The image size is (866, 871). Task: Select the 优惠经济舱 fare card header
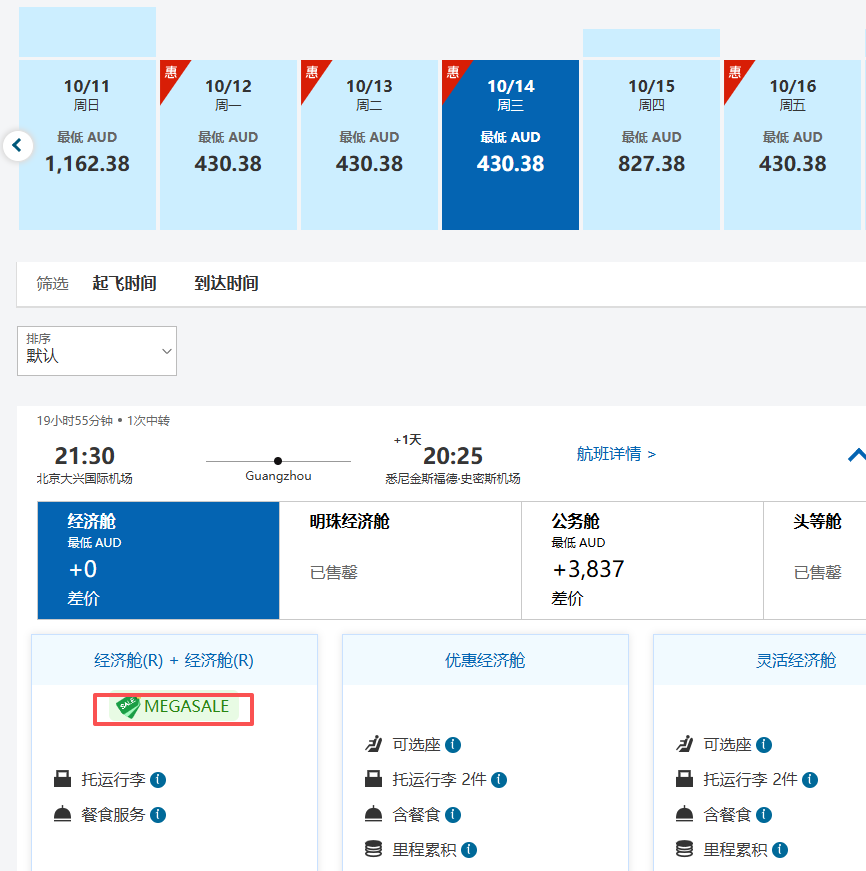point(485,660)
